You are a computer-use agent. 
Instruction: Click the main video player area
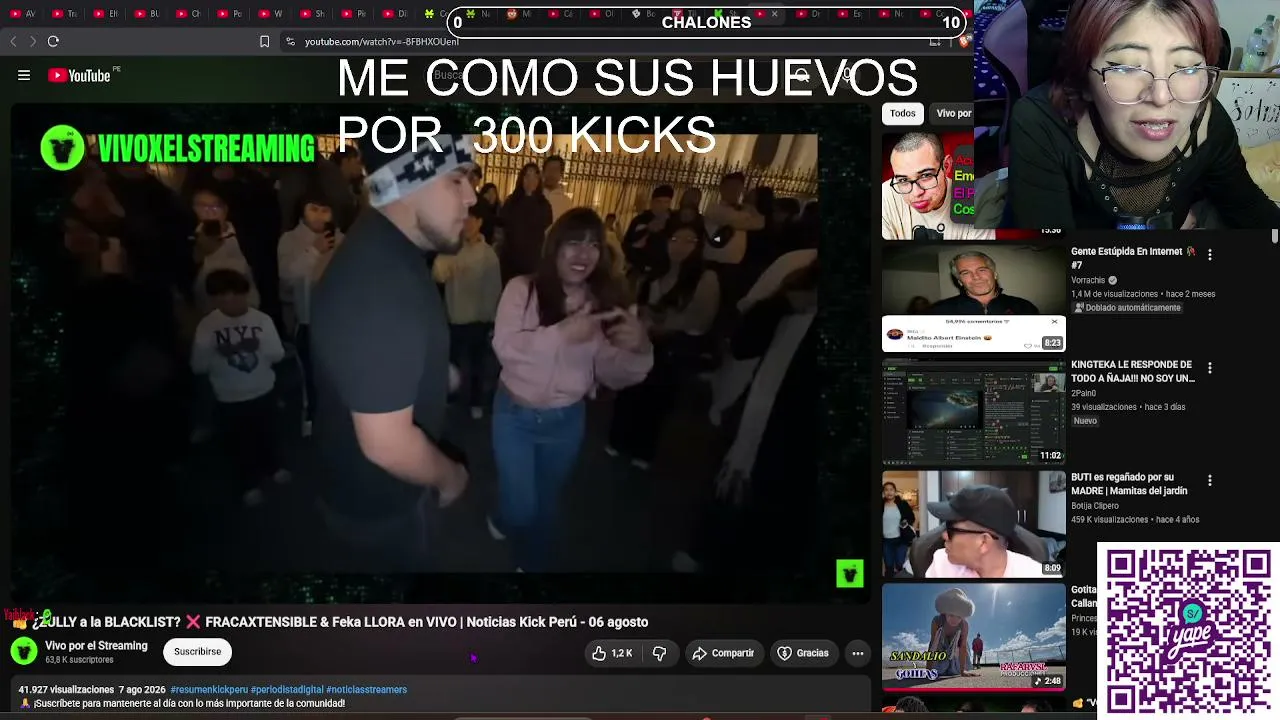tap(439, 353)
